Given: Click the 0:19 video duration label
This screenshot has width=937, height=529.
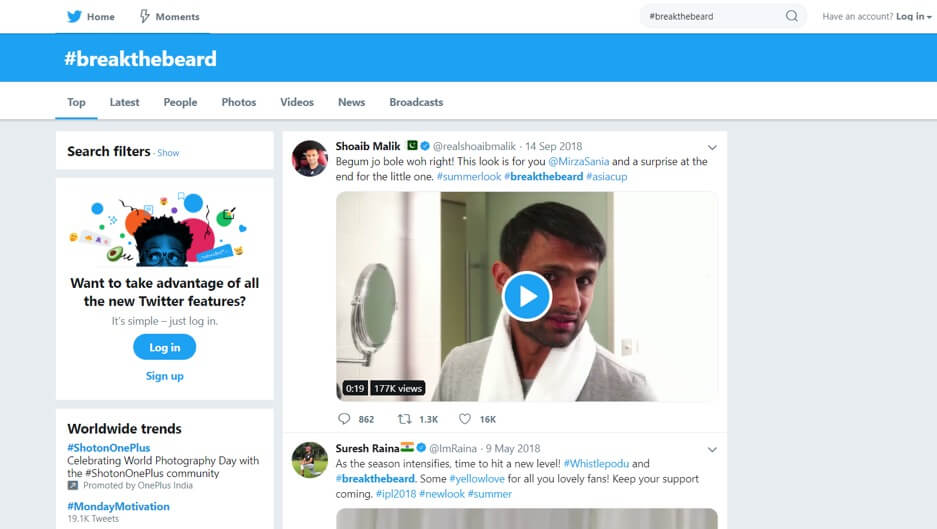Looking at the screenshot, I should (x=354, y=389).
